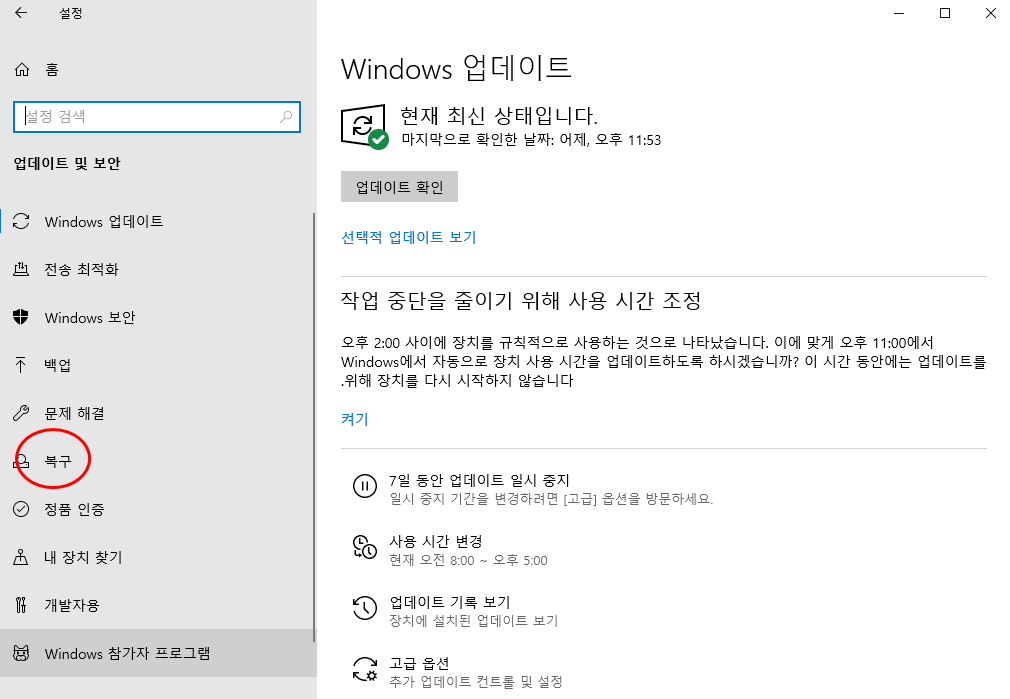
Task: Click the 백업 upload arrow icon
Action: point(21,365)
